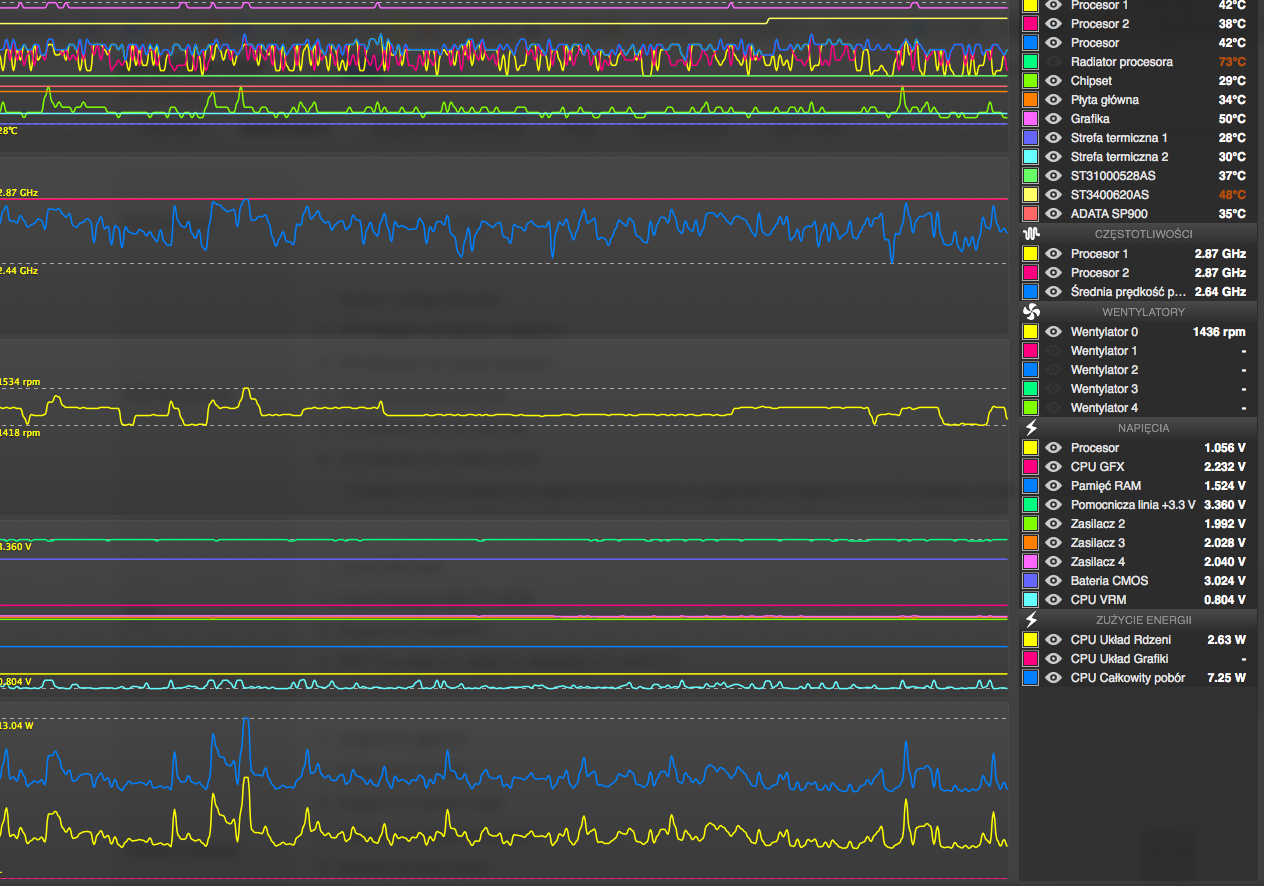Hide the Średnia prędkość frequency graph
The width and height of the screenshot is (1264, 886).
click(1053, 292)
